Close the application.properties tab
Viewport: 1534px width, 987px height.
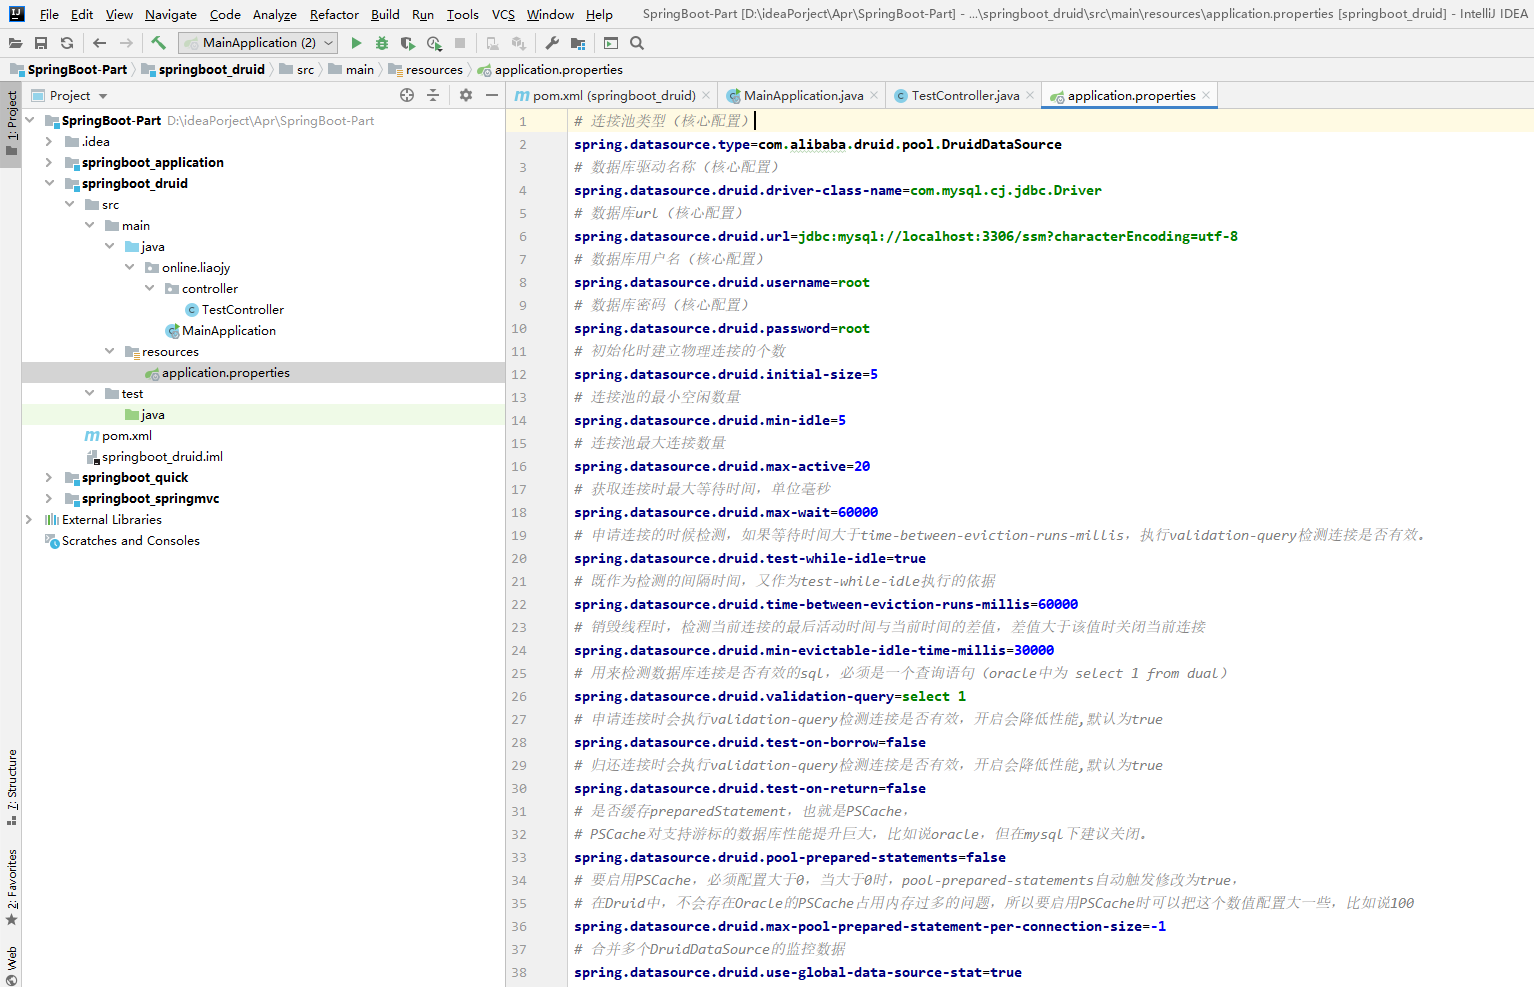(1207, 95)
